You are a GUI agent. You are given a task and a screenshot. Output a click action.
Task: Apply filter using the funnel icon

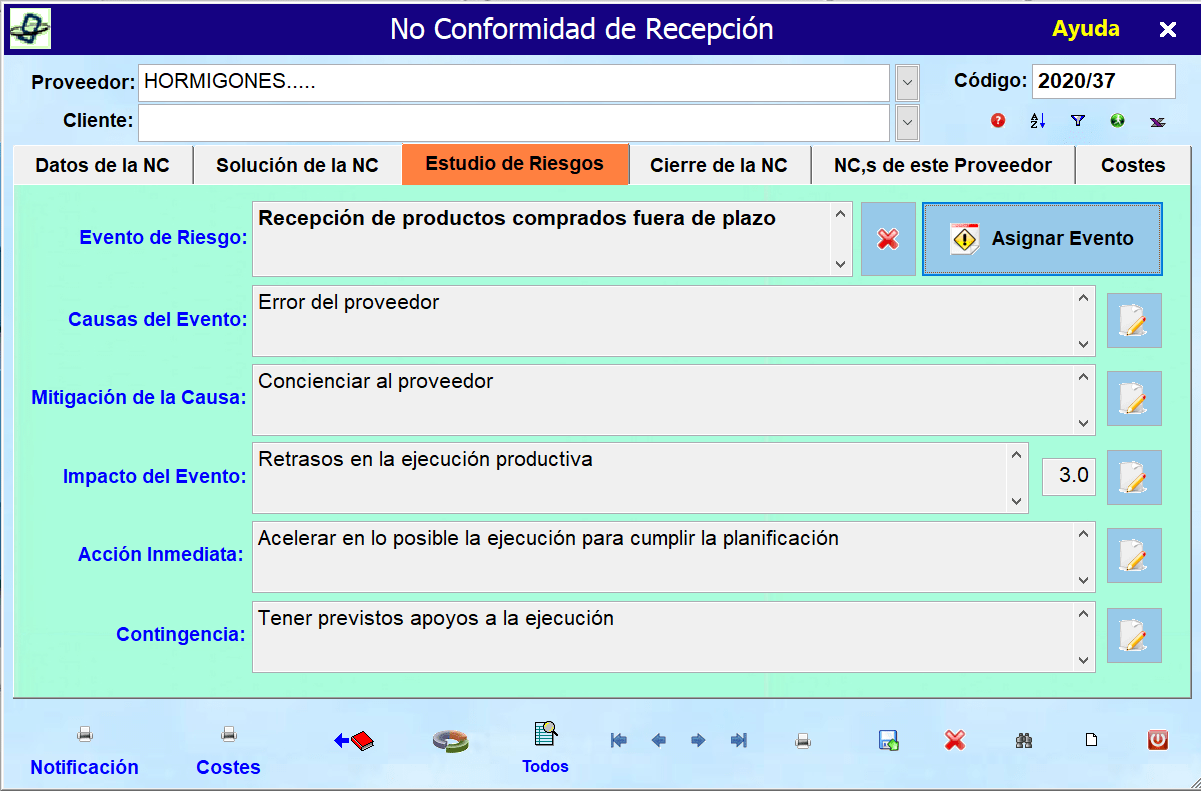(1077, 121)
